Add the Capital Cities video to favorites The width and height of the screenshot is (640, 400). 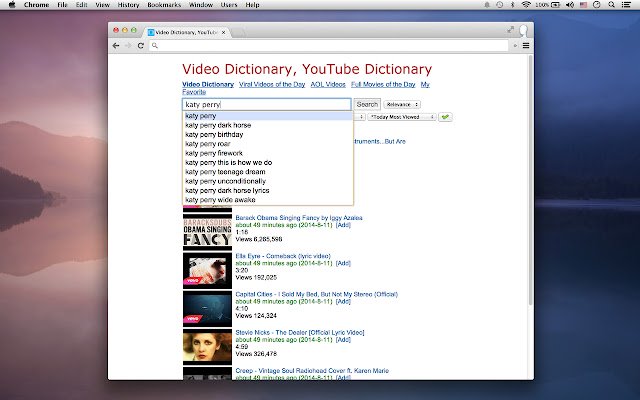[343, 302]
